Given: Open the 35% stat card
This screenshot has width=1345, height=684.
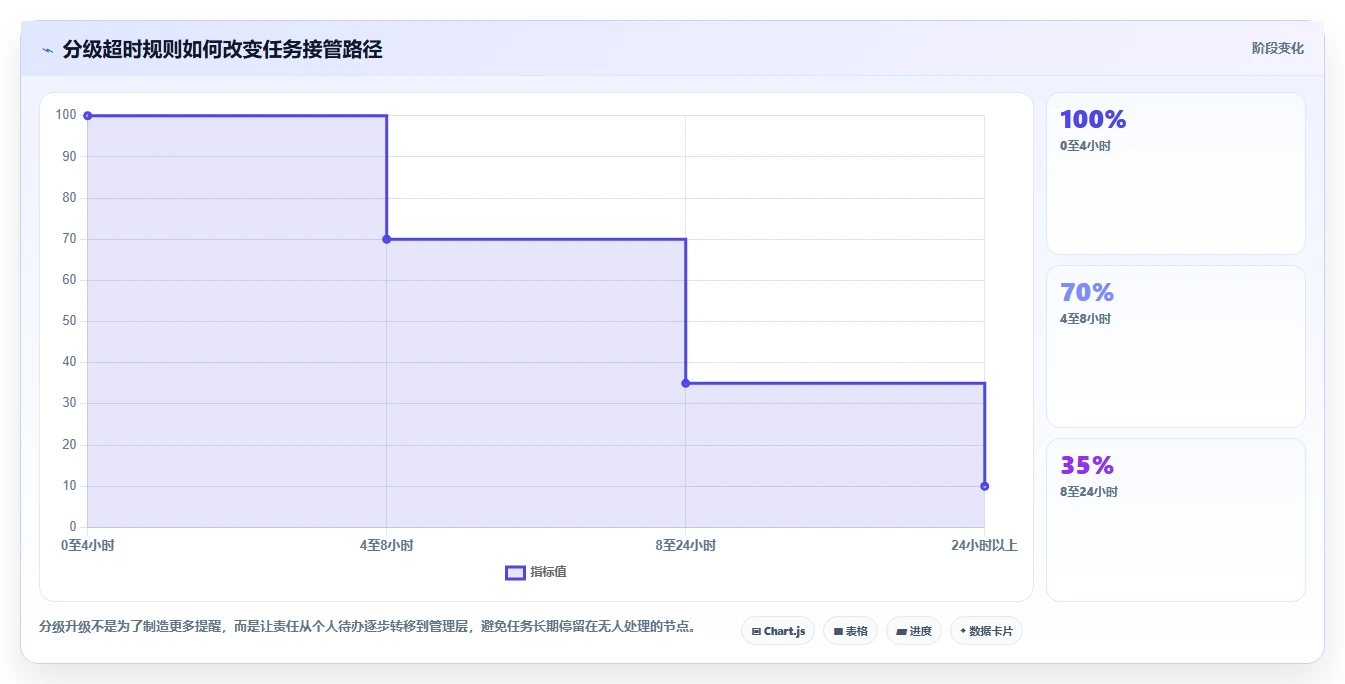Looking at the screenshot, I should tap(1175, 520).
